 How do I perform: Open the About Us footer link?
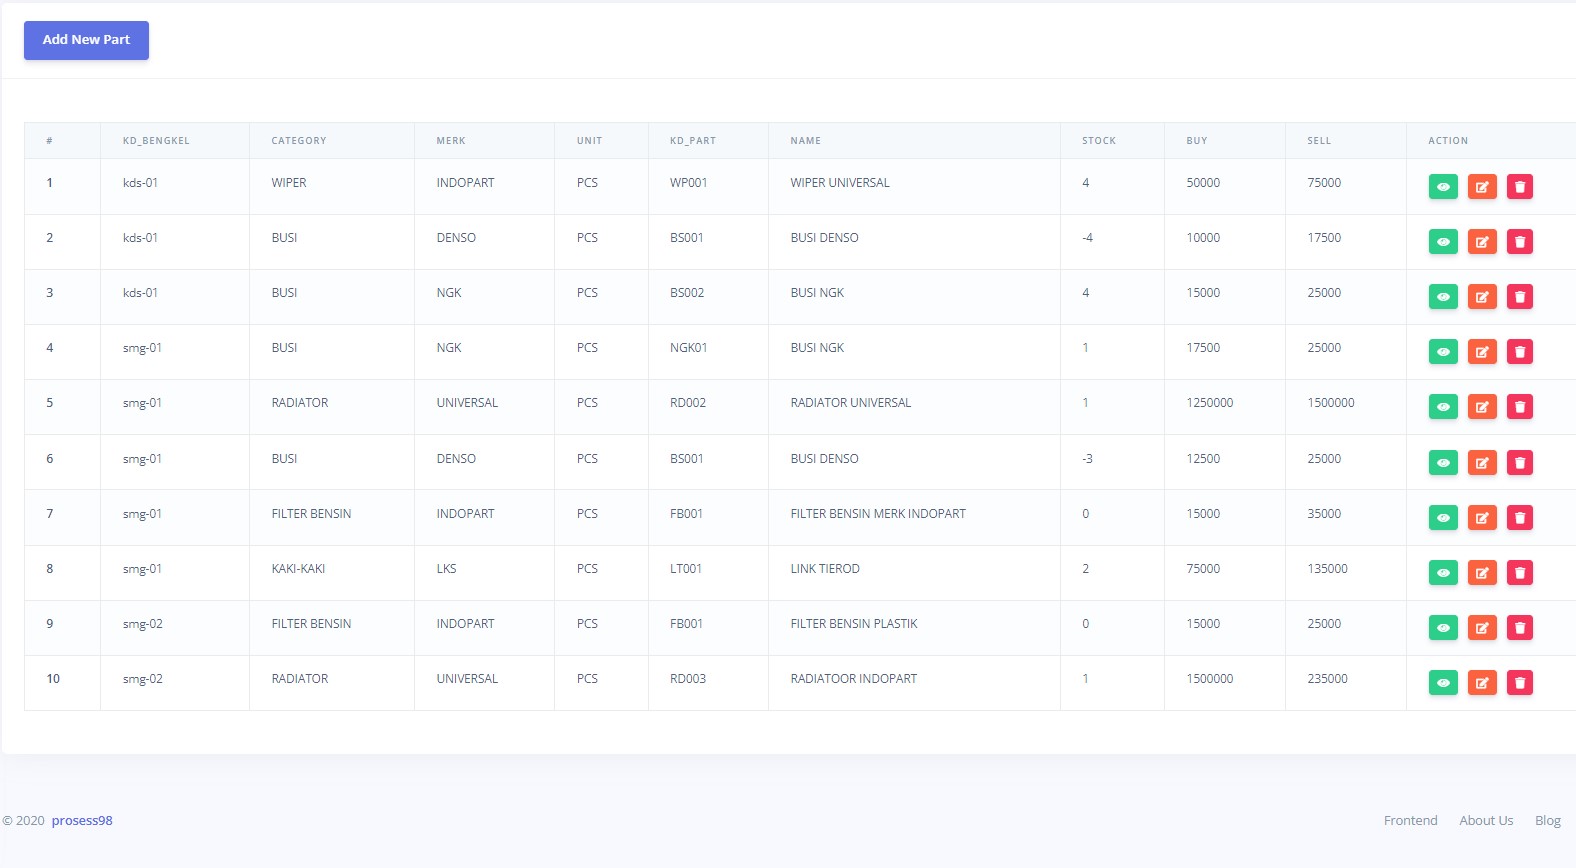[1486, 821]
